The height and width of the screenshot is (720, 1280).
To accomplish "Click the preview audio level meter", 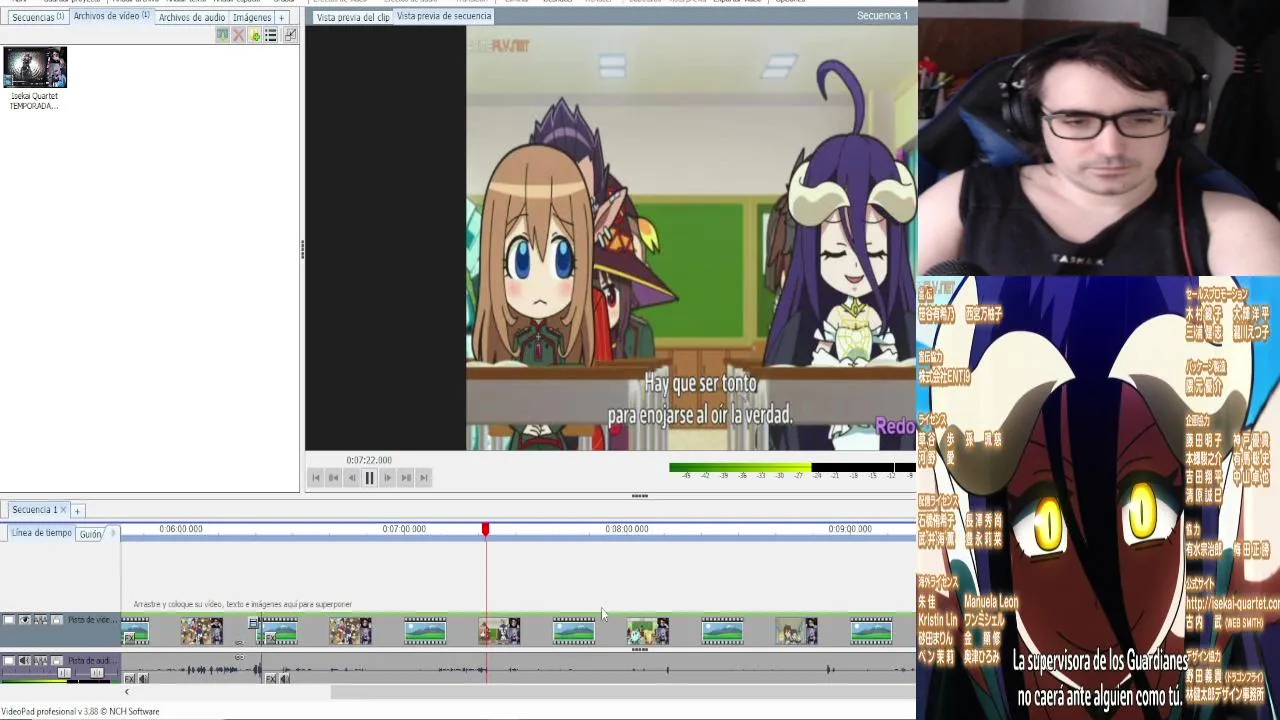I will (792, 467).
